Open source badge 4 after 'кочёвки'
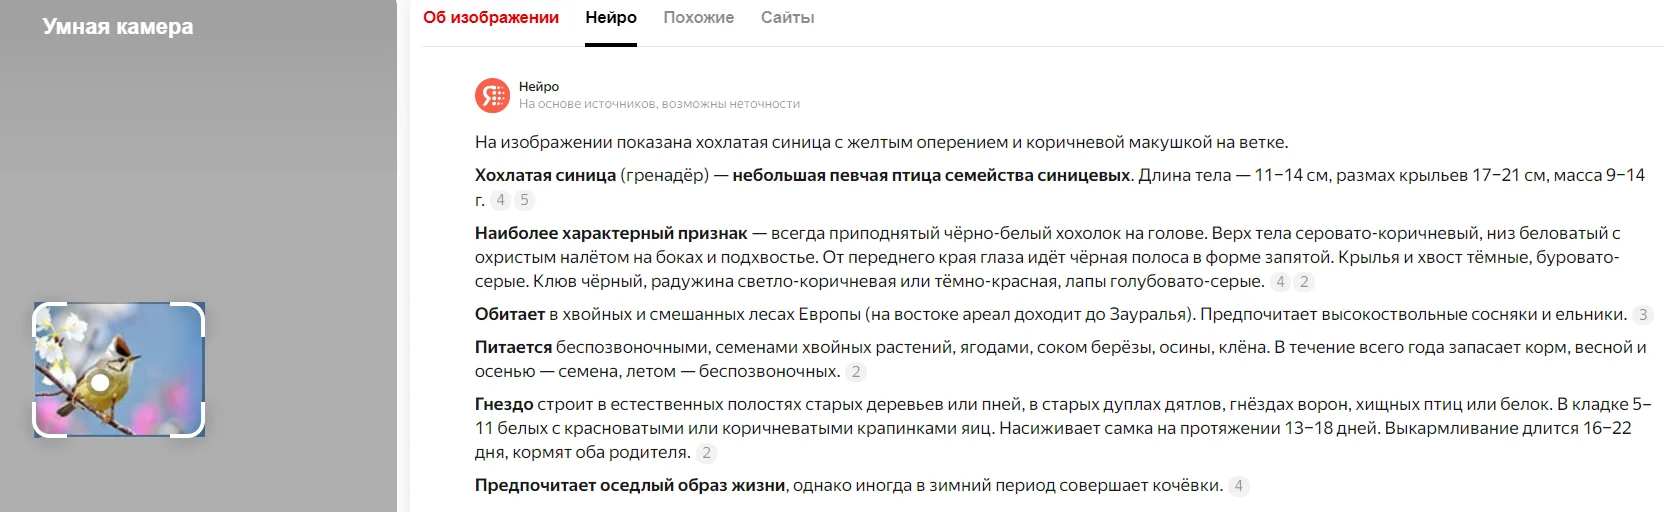 pyautogui.click(x=1238, y=486)
